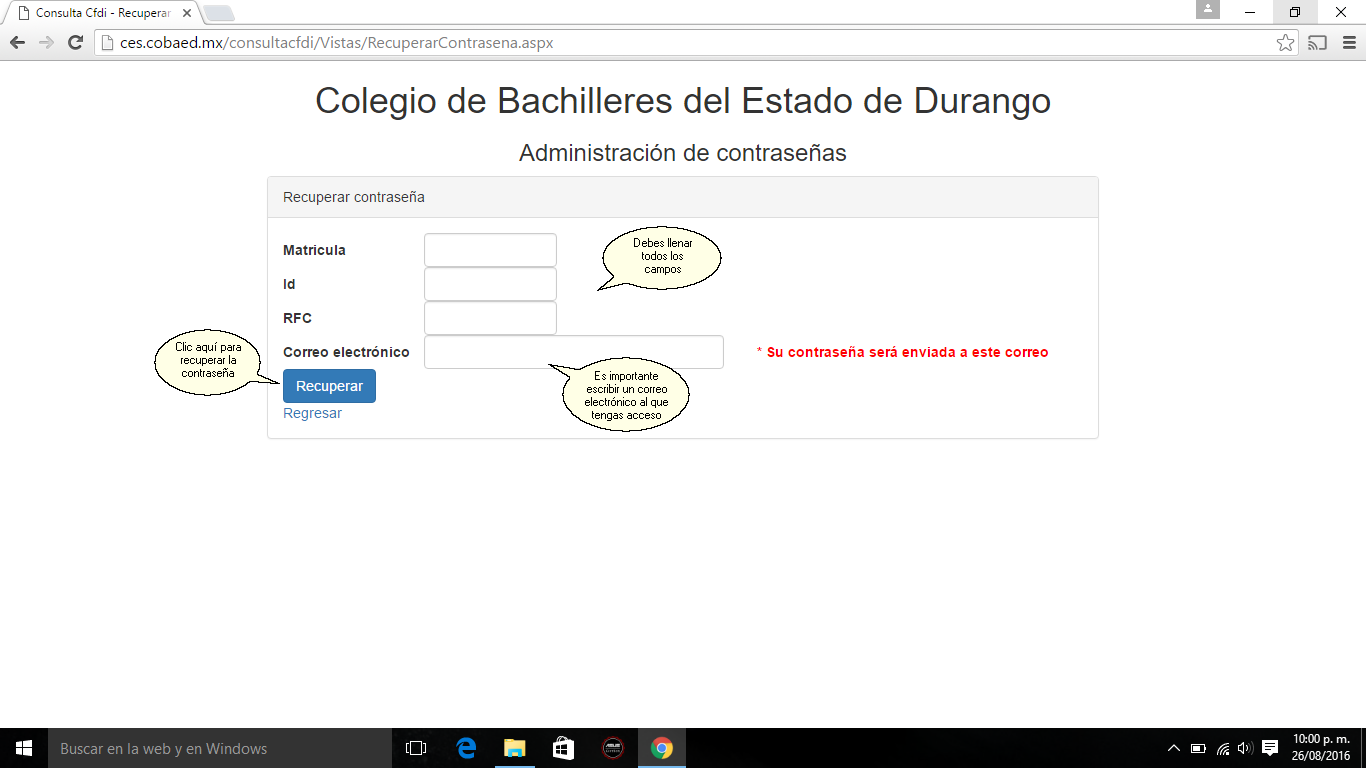This screenshot has width=1366, height=768.
Task: Click the Colegio de Bachilleres heading
Action: 683,101
